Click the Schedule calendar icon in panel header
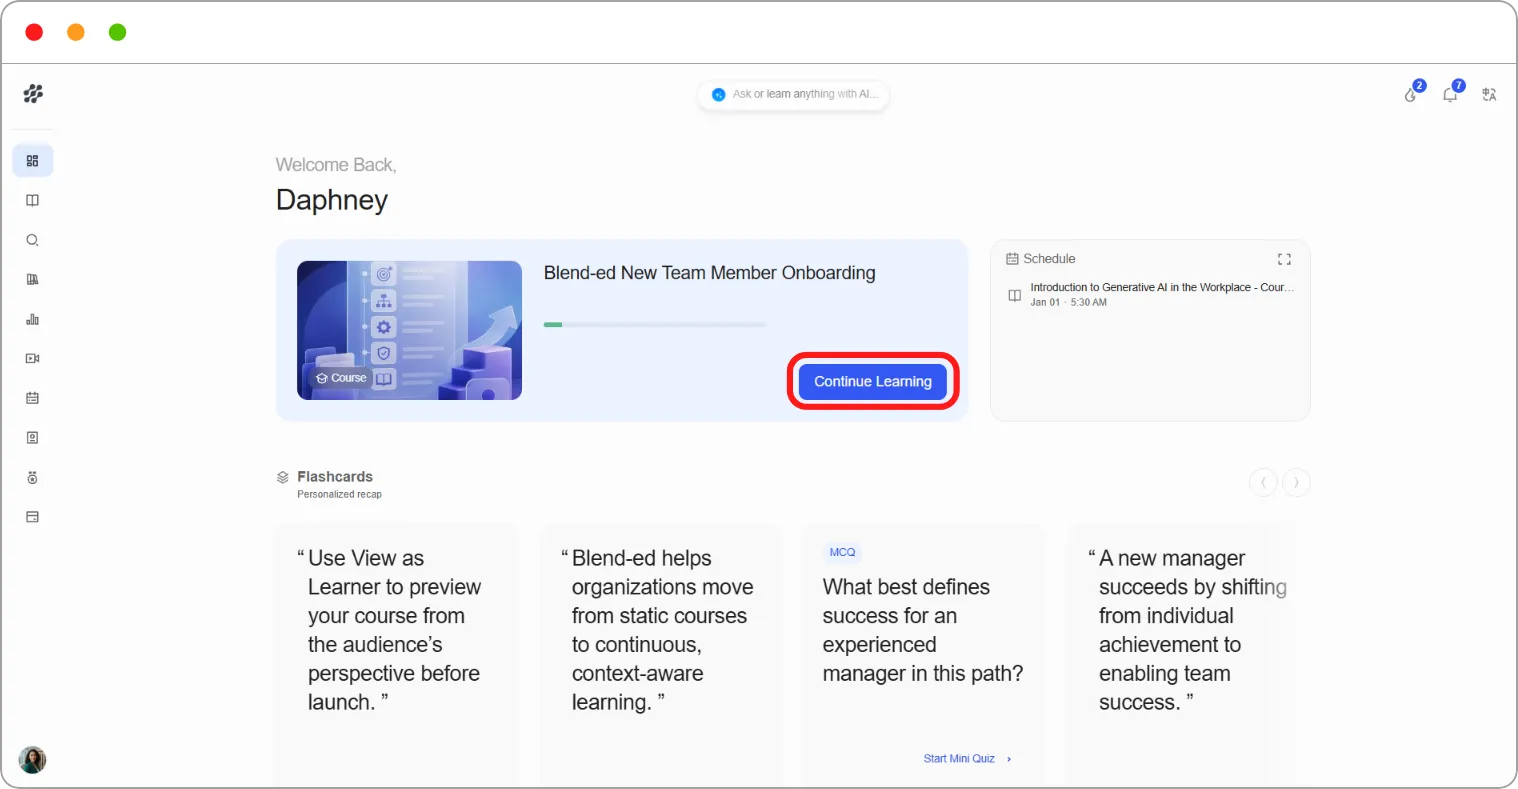Image resolution: width=1518 pixels, height=789 pixels. [x=1012, y=259]
